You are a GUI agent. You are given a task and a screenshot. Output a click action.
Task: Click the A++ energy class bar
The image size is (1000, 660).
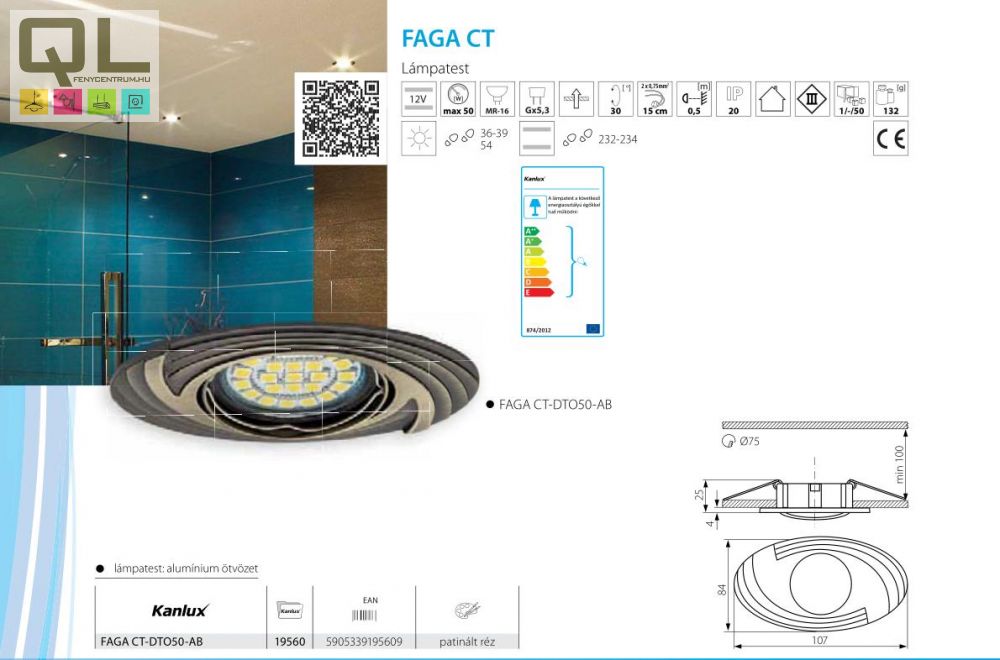(532, 231)
